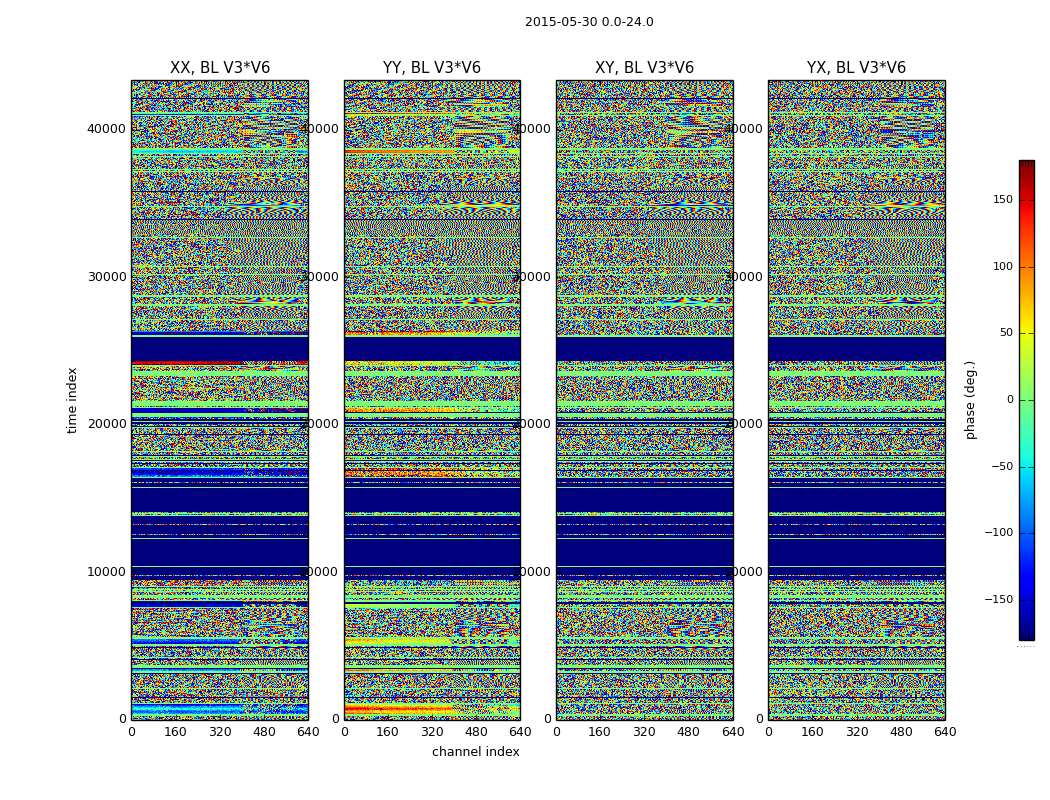Image resolution: width=1050 pixels, height=800 pixels.
Task: Click the 'XY, BL V3*V6' subplot title
Action: pos(644,68)
